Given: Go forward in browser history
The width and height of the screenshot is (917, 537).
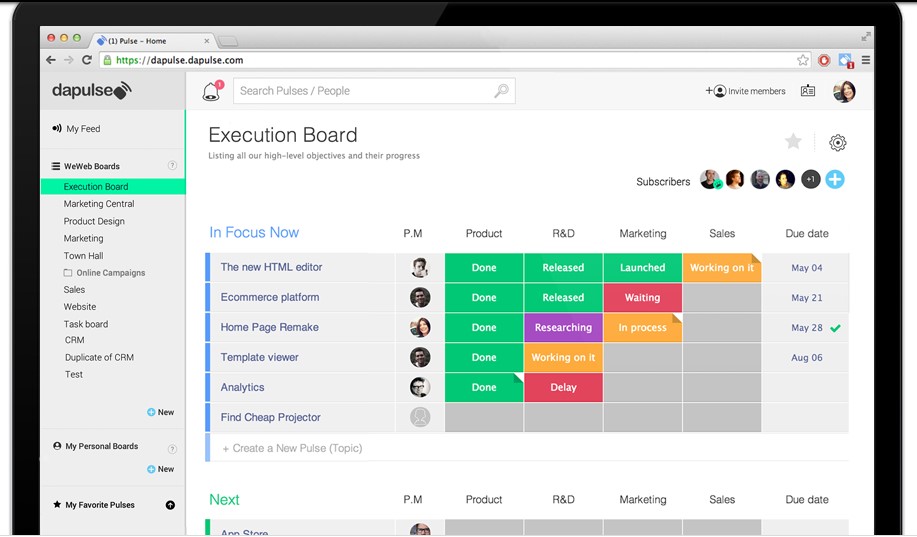Looking at the screenshot, I should coord(69,60).
